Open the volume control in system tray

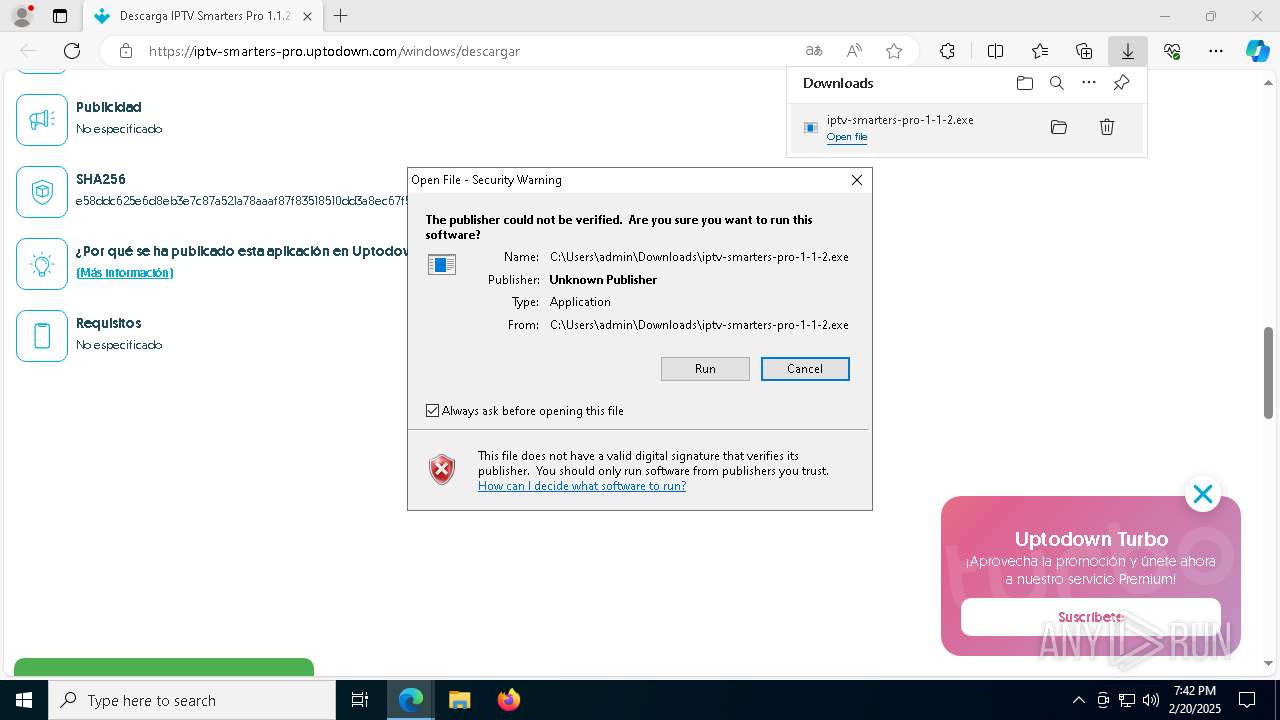1151,700
